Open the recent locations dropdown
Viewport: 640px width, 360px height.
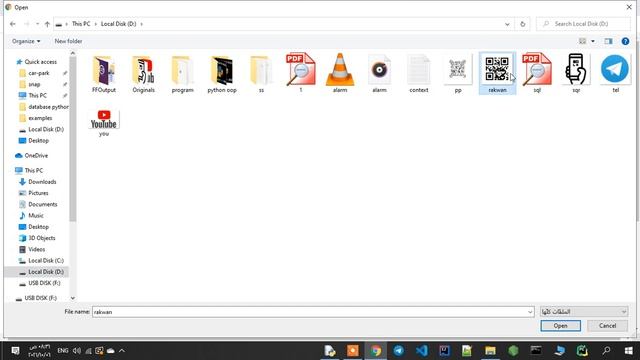pos(37,24)
